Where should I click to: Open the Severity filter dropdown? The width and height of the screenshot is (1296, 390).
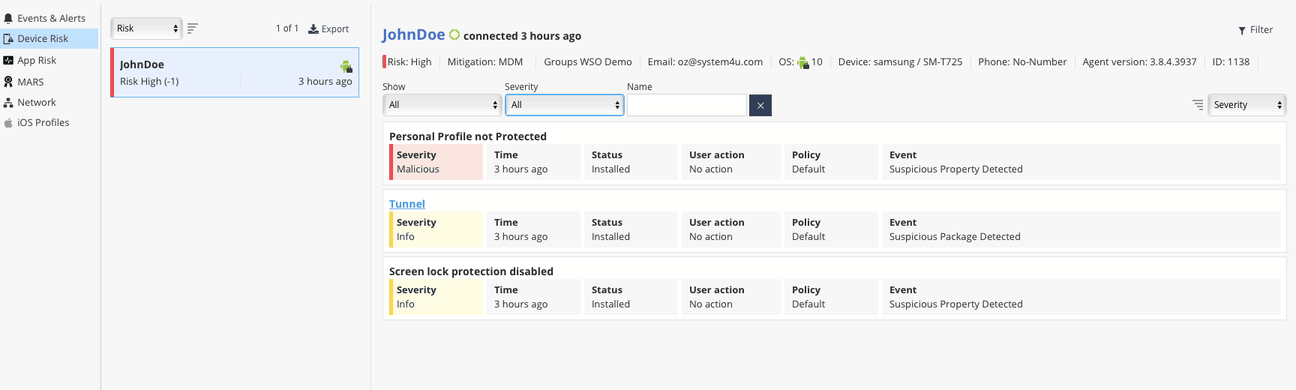click(x=564, y=105)
